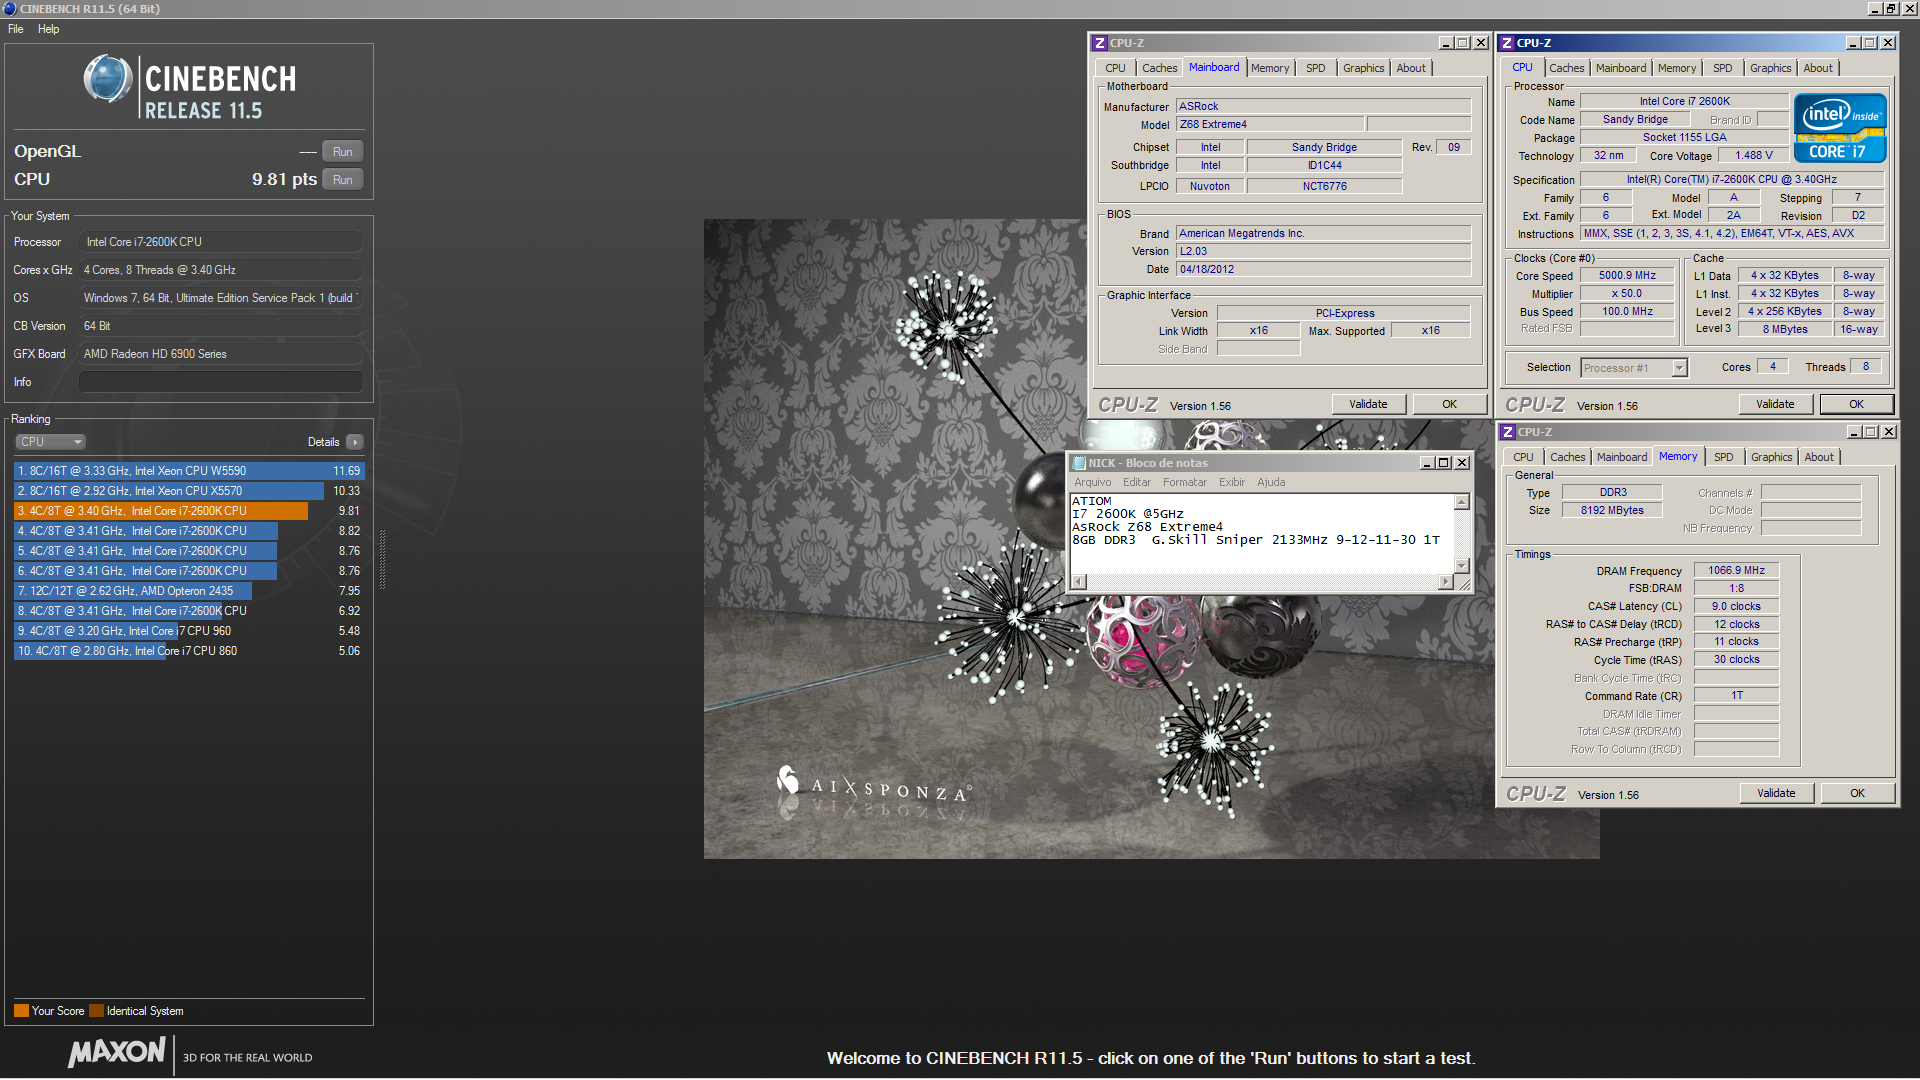Click the processor CPU-Z window title icon
This screenshot has height=1080, width=1920.
tap(1507, 43)
